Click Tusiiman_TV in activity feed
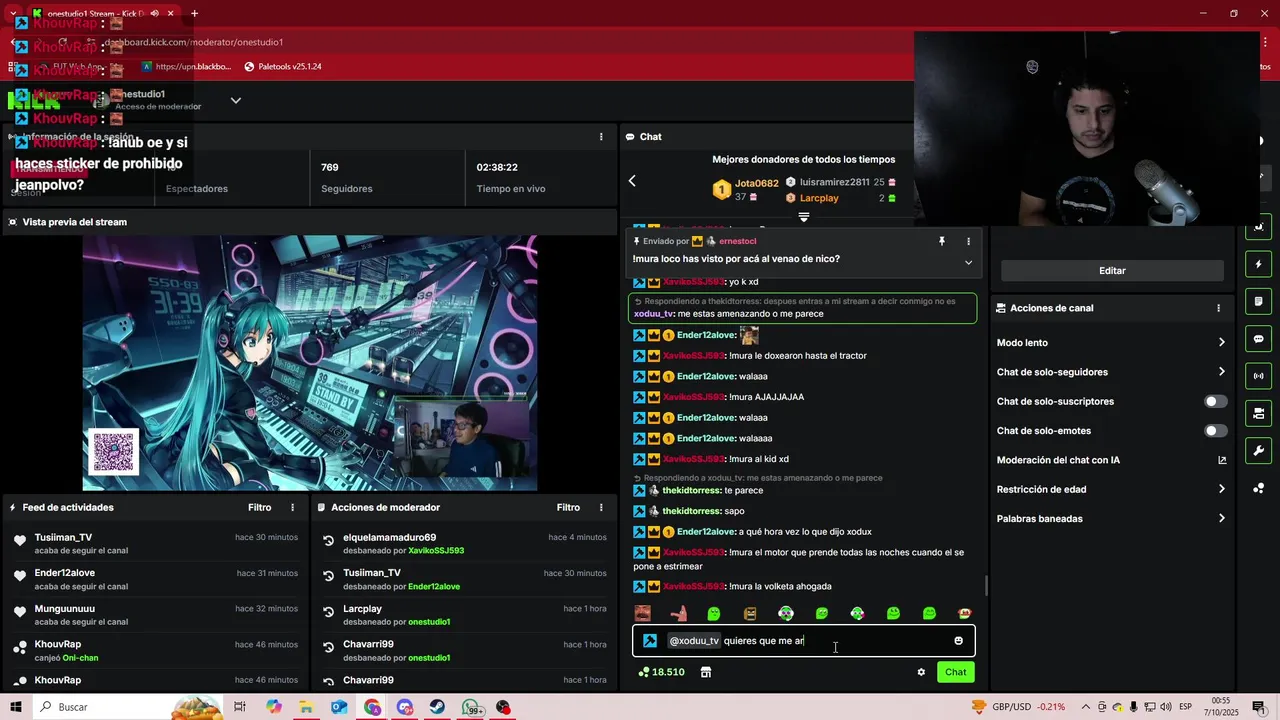This screenshot has height=720, width=1280. point(63,538)
